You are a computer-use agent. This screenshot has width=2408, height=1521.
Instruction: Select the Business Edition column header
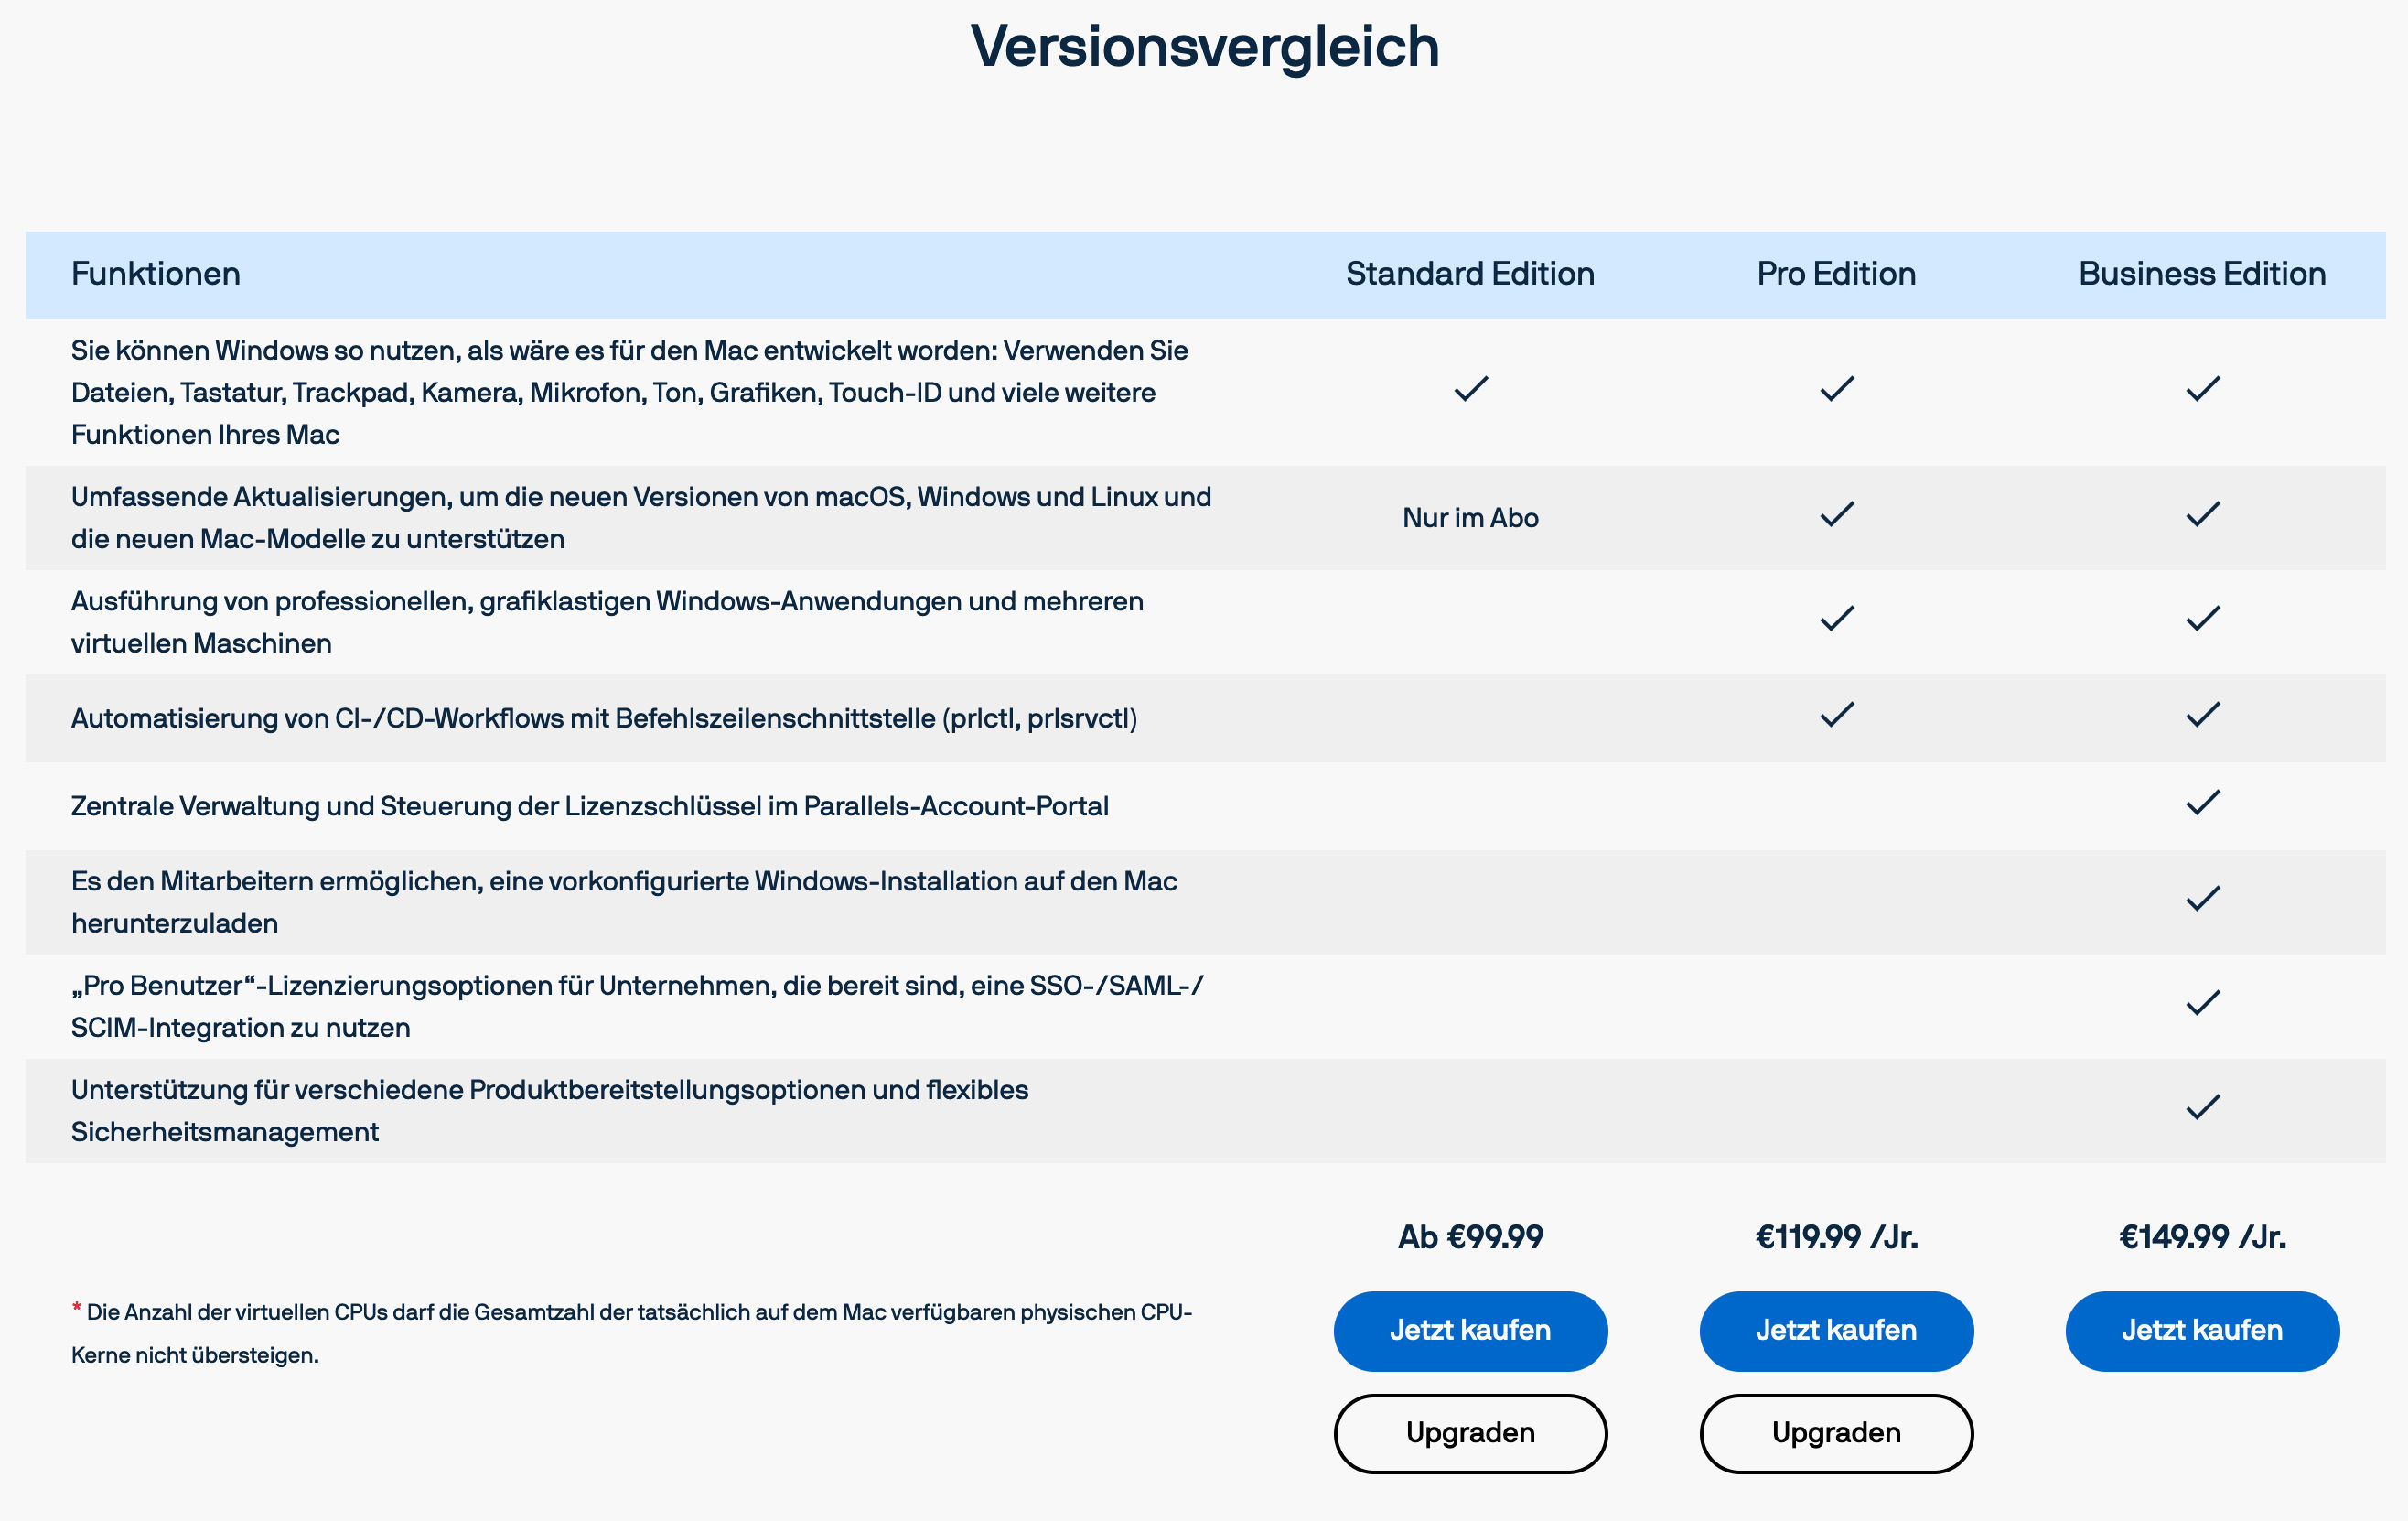click(2202, 274)
